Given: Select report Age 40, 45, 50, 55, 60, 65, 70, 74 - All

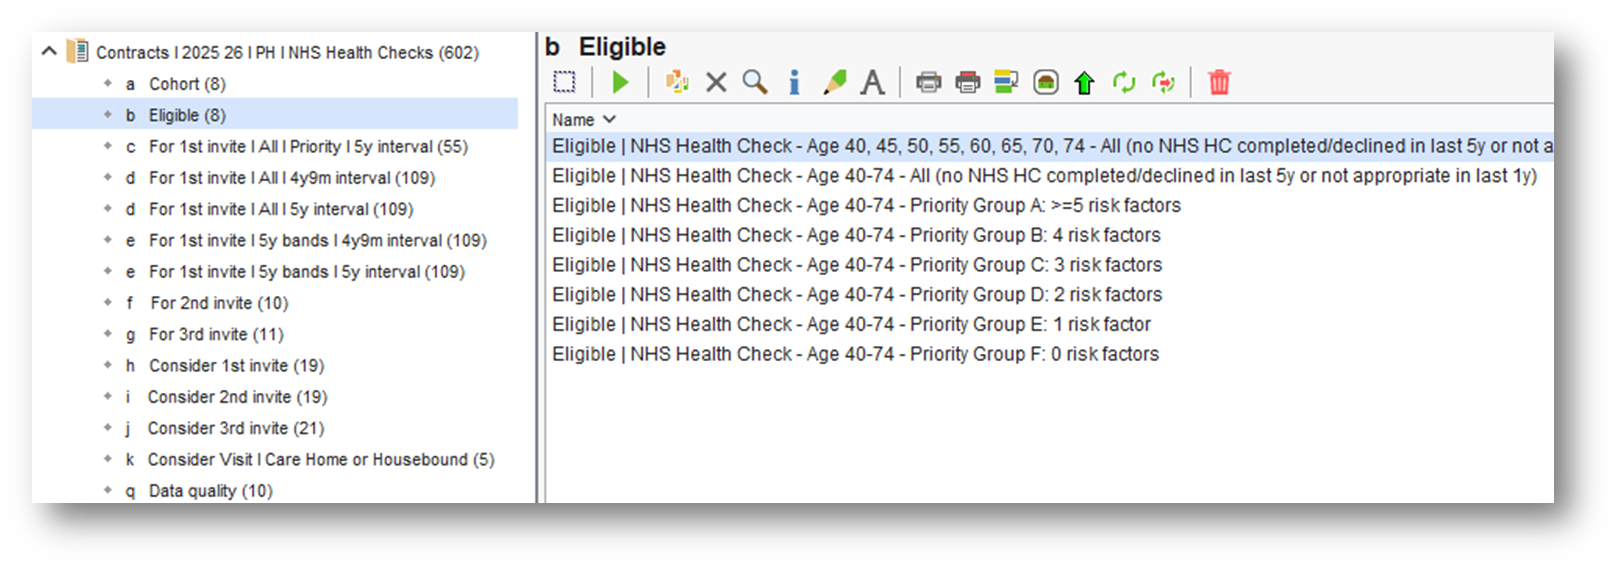Looking at the screenshot, I should [x=1052, y=146].
